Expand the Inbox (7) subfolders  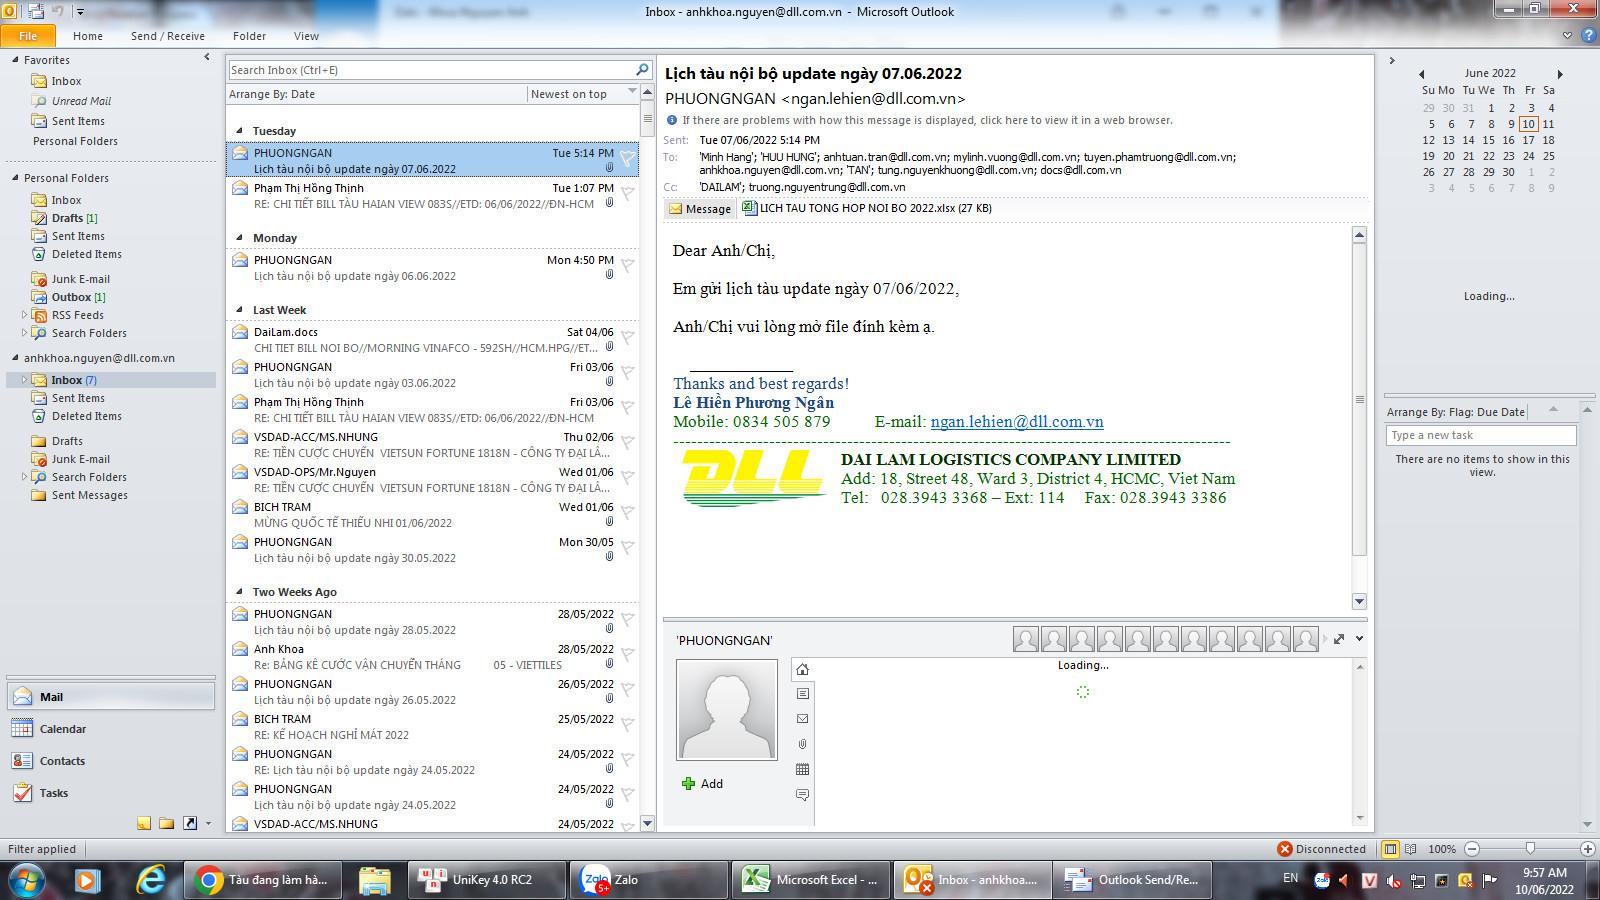pos(24,380)
